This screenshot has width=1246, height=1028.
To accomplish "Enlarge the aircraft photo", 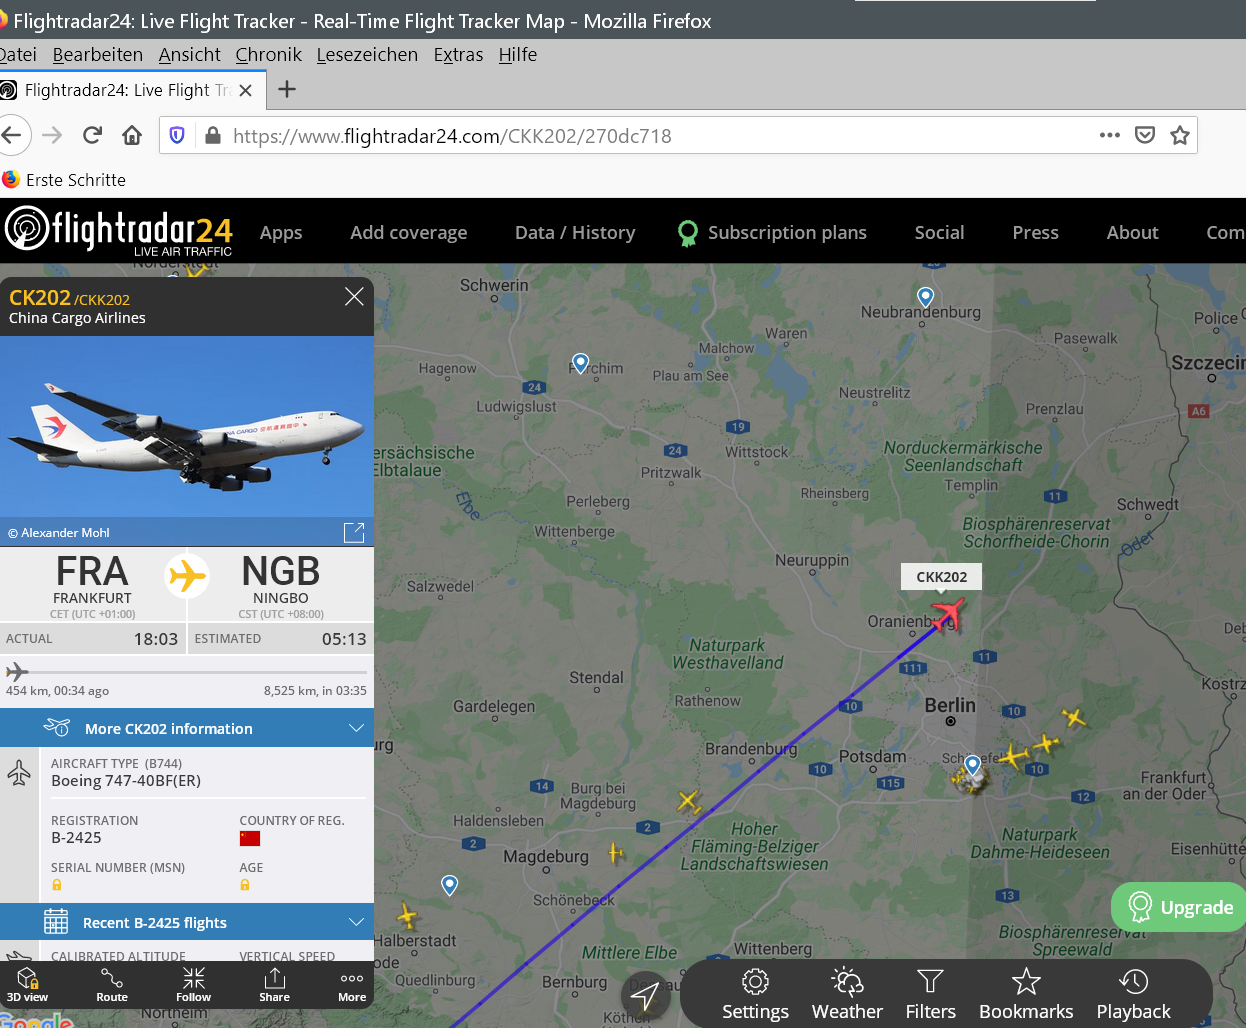I will 354,532.
